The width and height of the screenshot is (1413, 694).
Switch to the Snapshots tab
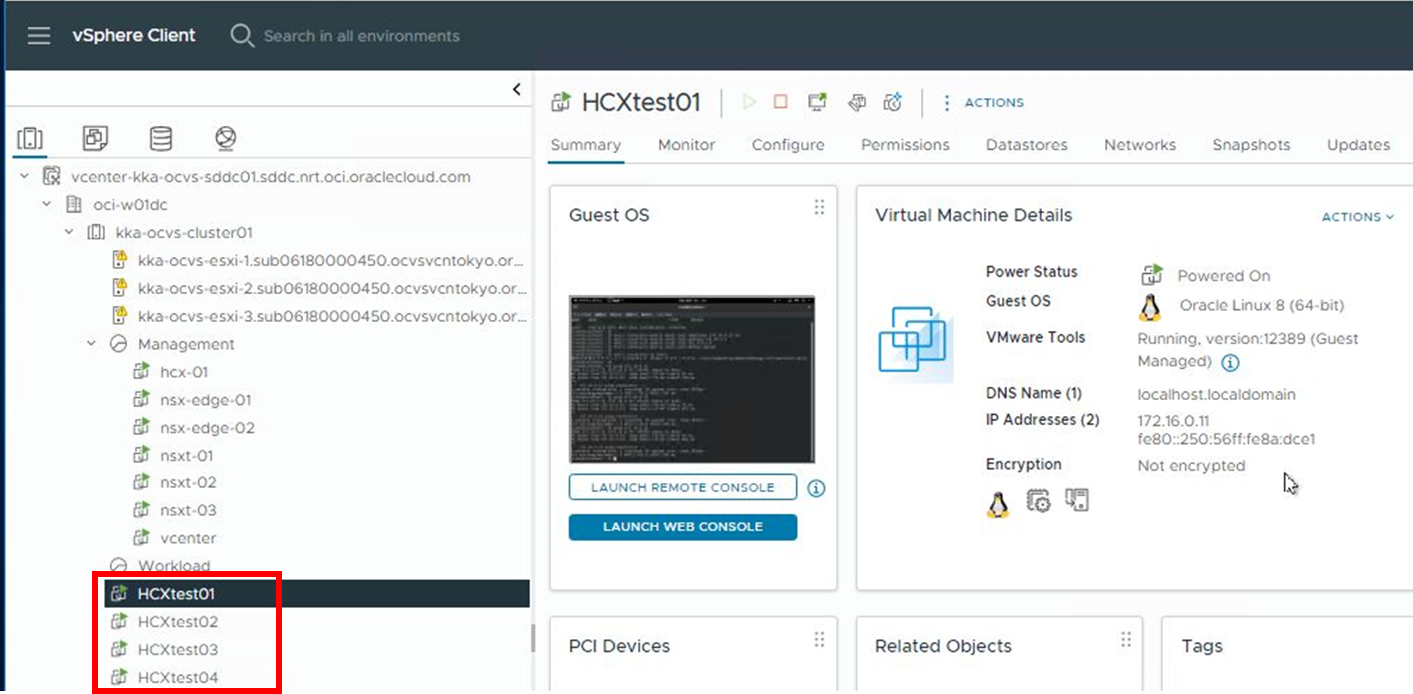click(x=1251, y=145)
